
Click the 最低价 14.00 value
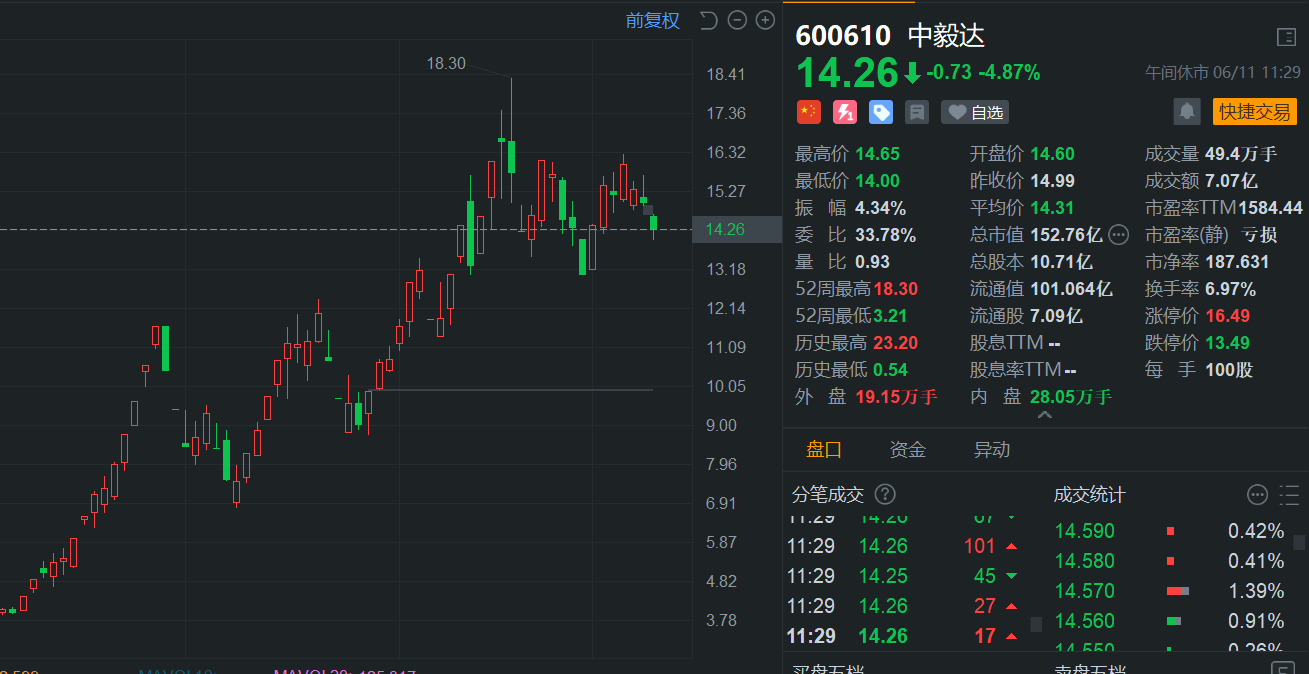tap(877, 181)
